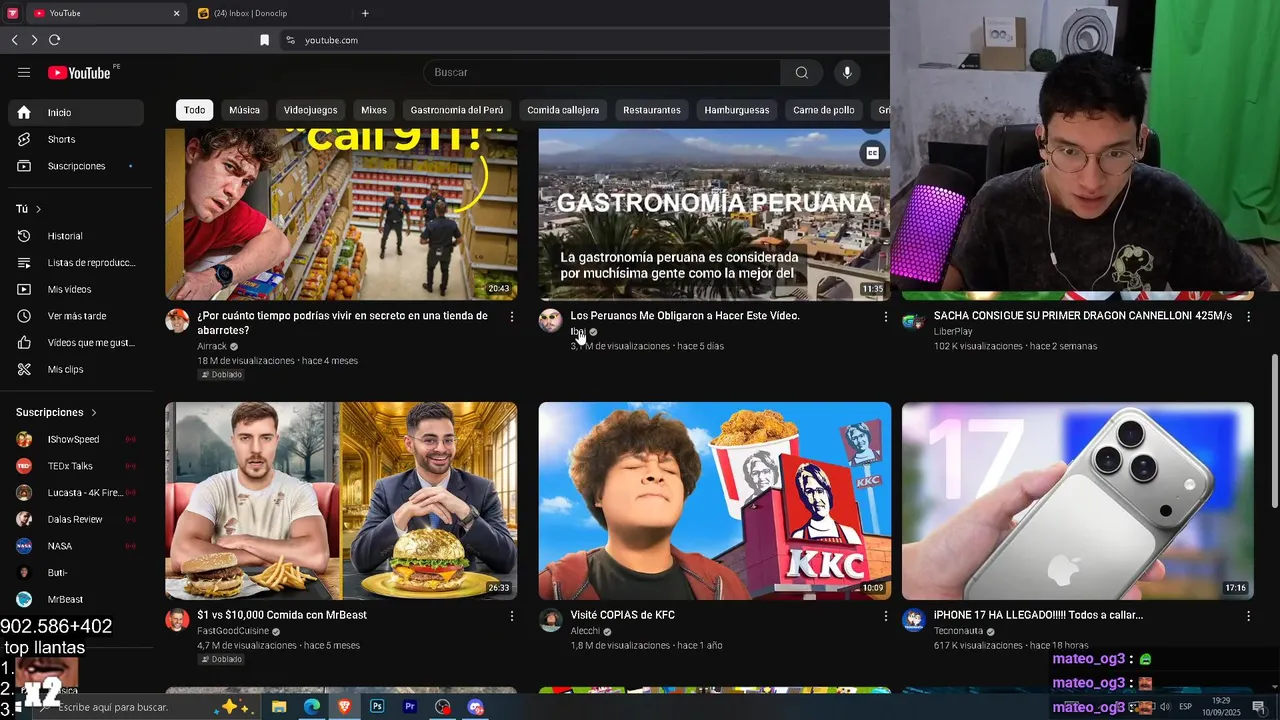Screen dimensions: 1280x720
Task: Select the Gastronomía del Perú chip
Action: click(x=457, y=110)
